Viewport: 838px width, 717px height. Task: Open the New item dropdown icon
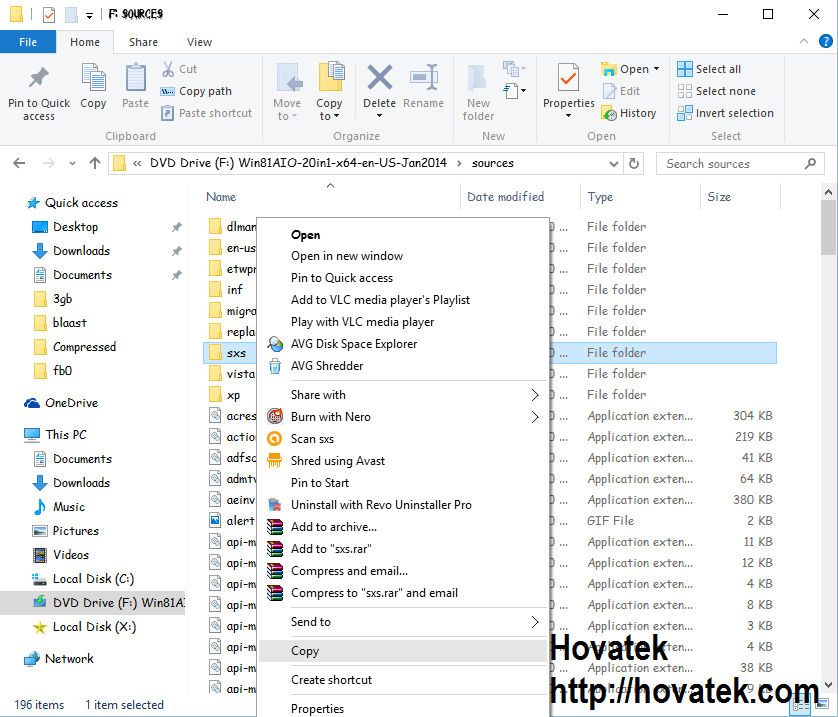pos(514,68)
